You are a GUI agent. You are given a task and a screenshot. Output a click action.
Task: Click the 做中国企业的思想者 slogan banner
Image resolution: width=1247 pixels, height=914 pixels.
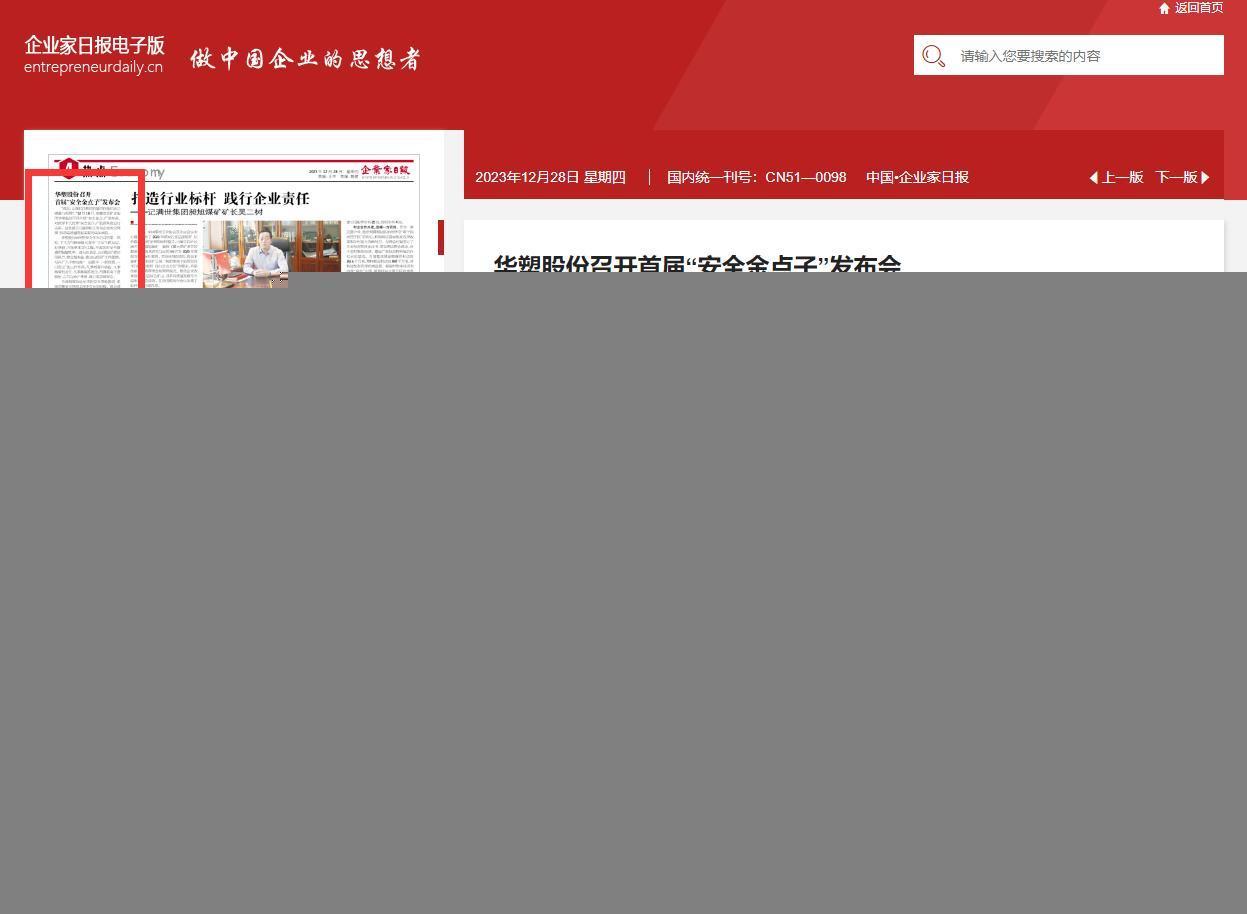coord(305,59)
